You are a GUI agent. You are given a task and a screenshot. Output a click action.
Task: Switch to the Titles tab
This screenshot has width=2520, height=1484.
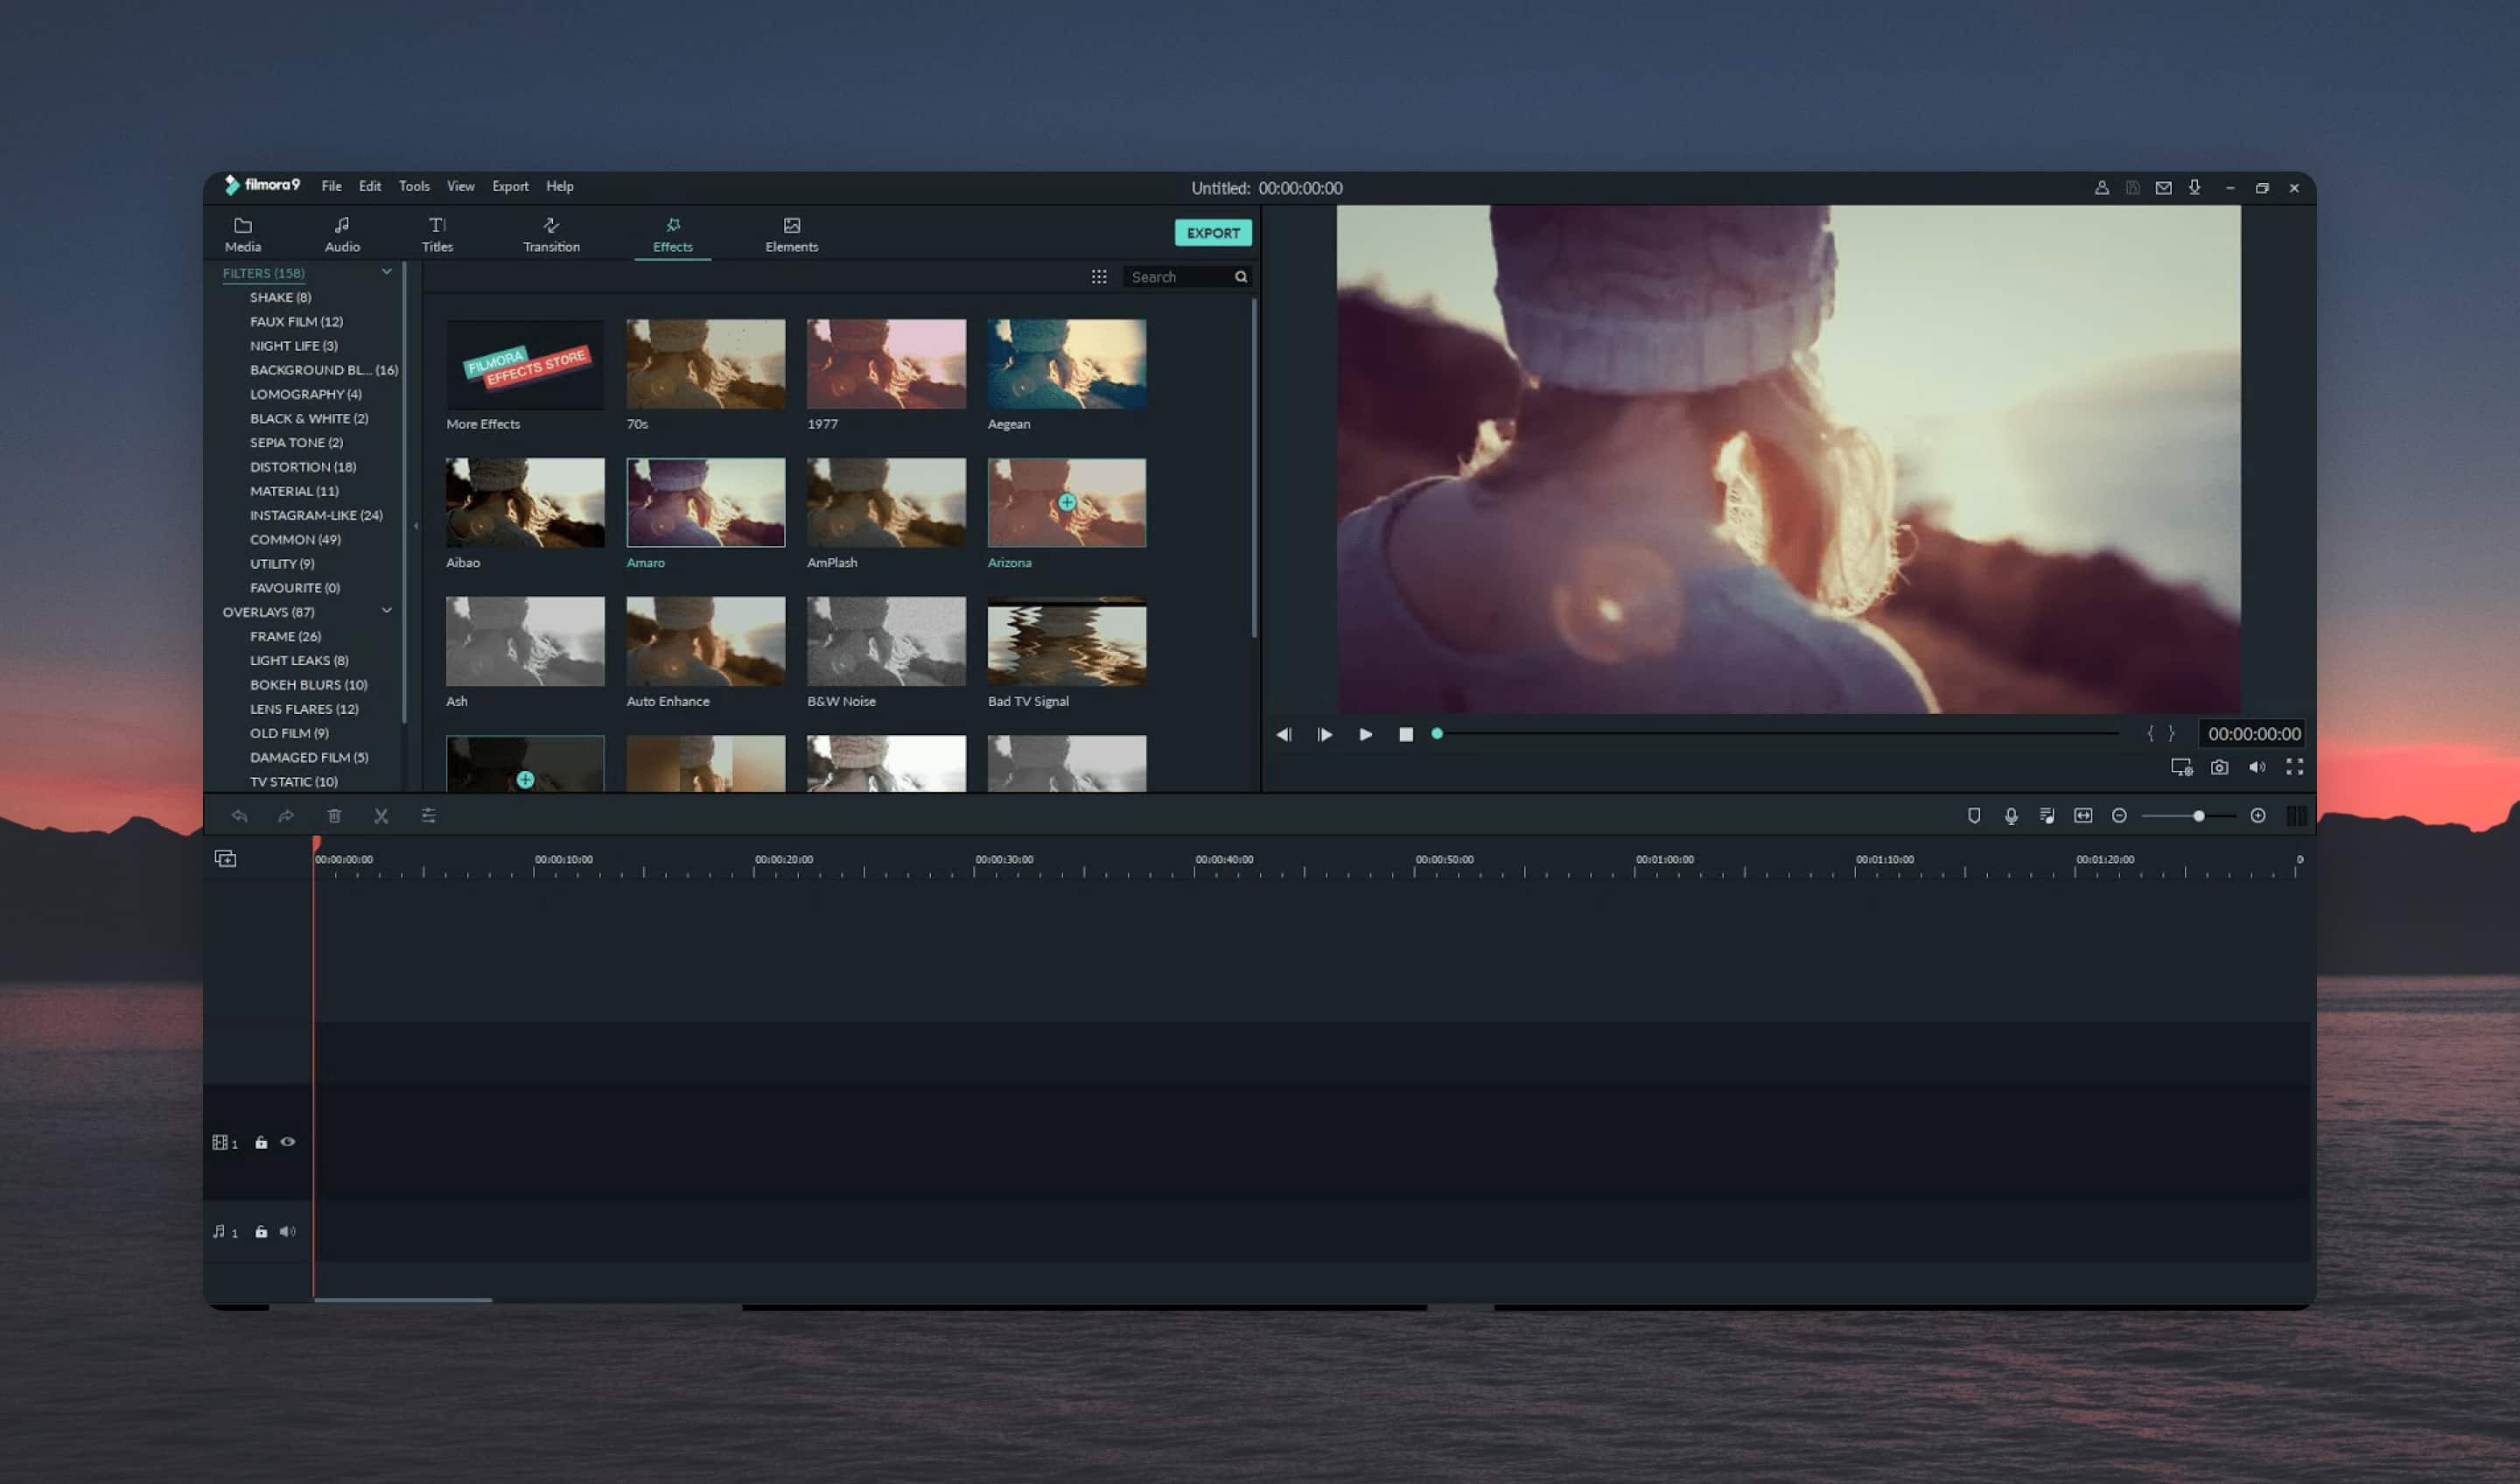click(437, 236)
